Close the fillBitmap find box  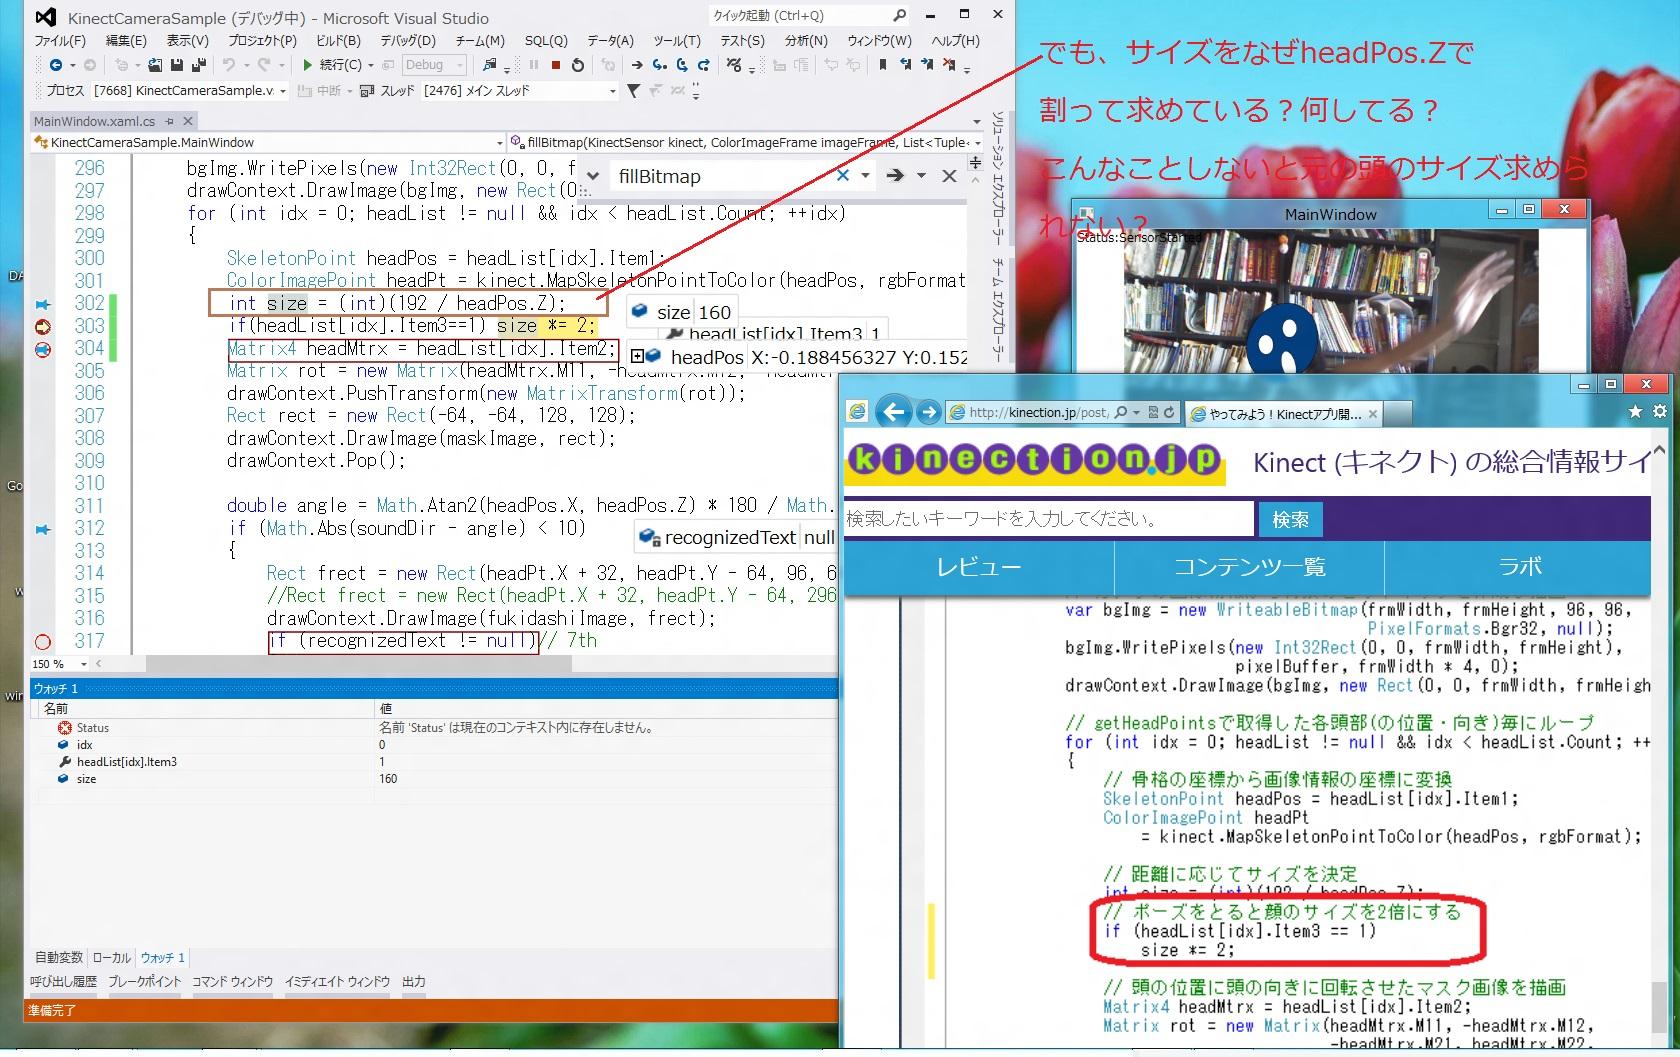949,176
